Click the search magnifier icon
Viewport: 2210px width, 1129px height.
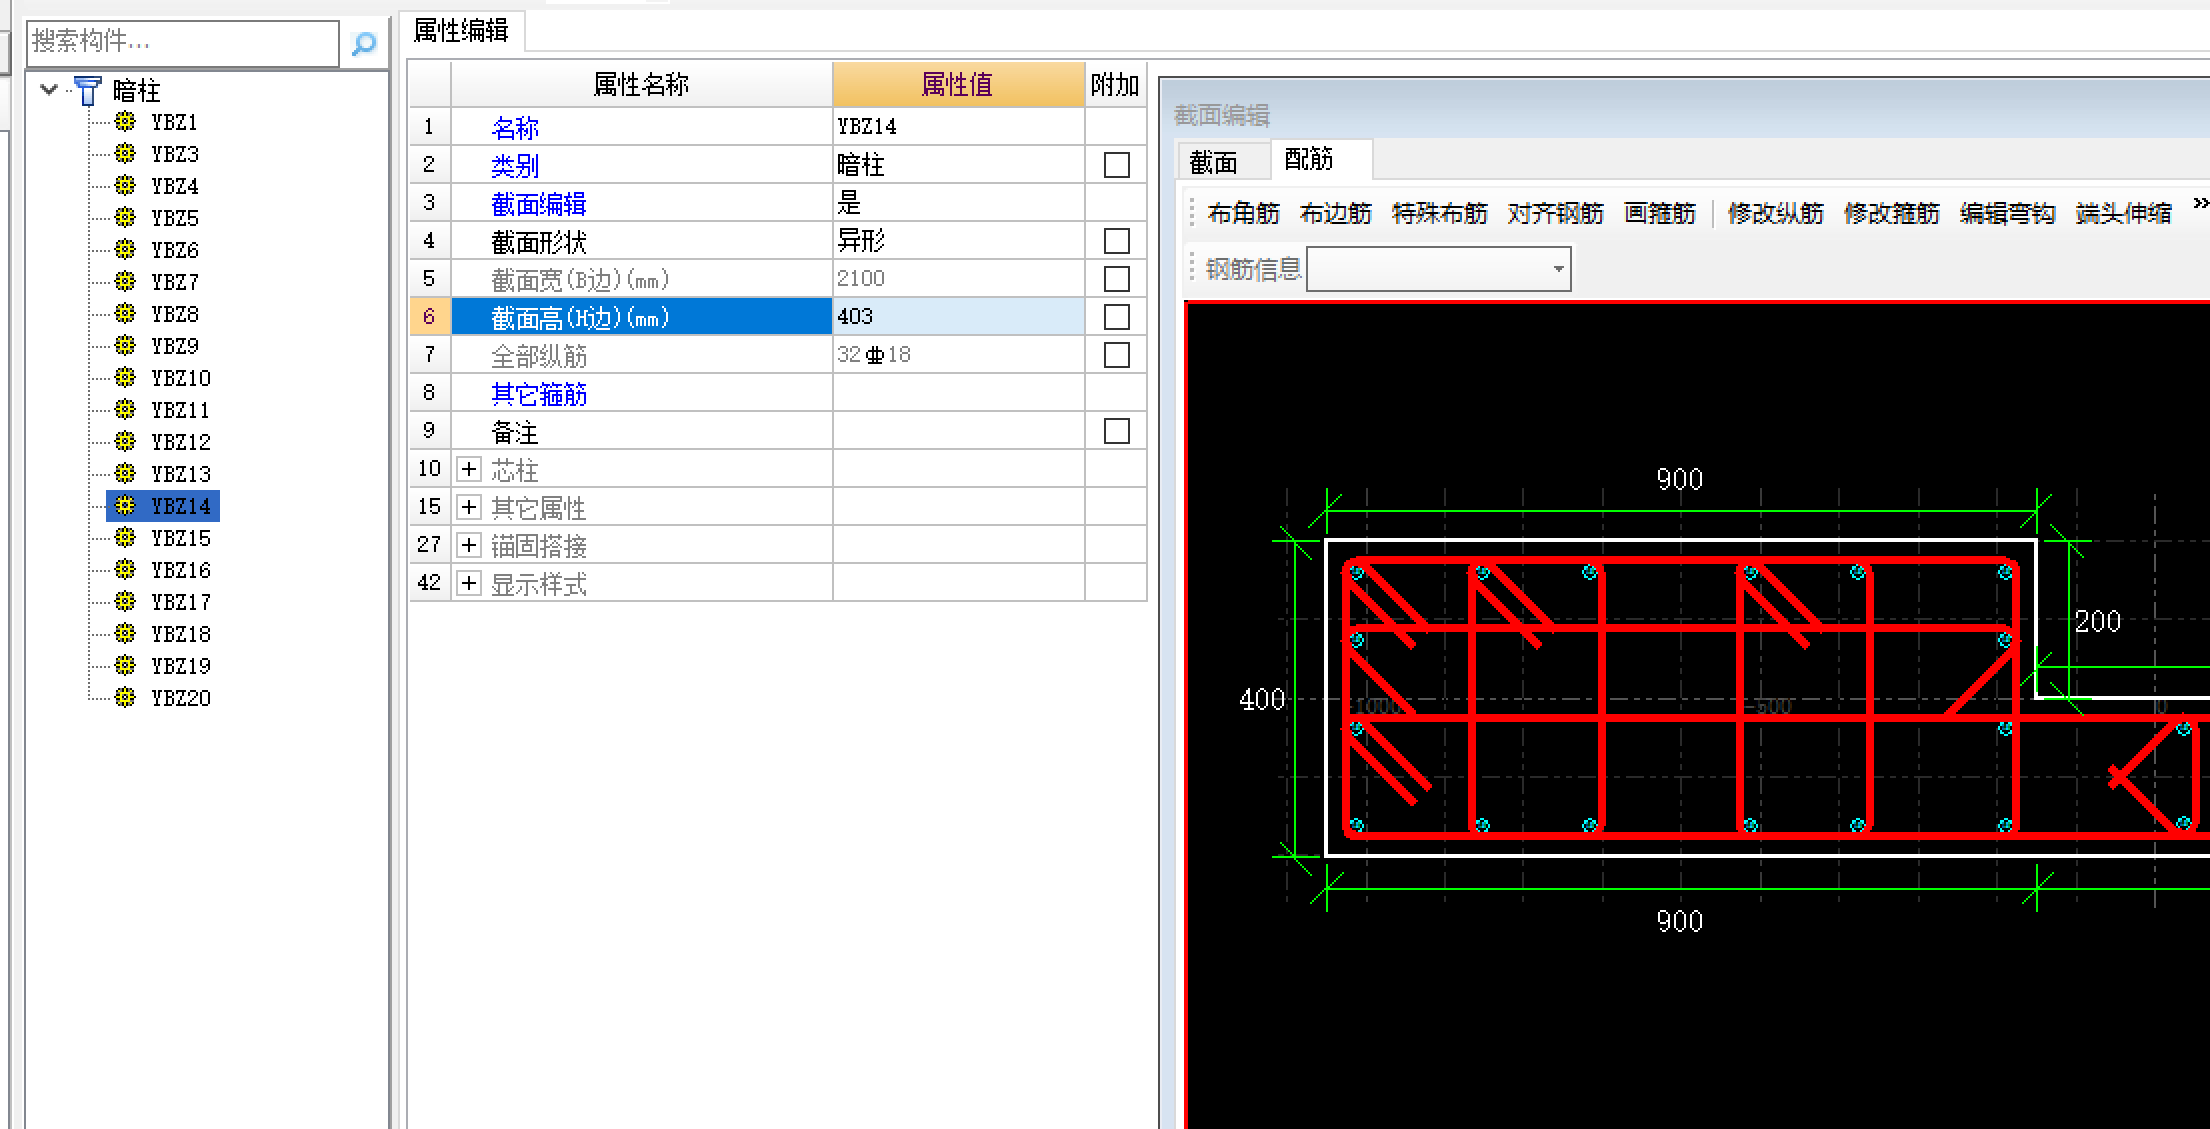[x=364, y=43]
